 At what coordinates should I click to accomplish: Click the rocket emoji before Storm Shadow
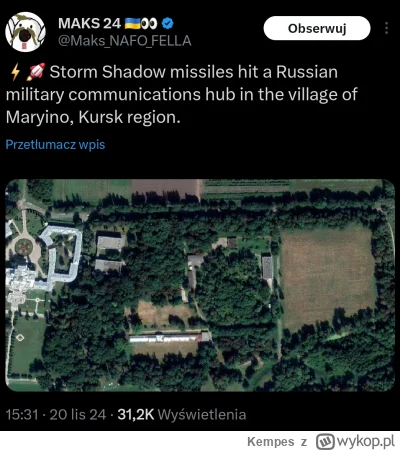pos(37,72)
